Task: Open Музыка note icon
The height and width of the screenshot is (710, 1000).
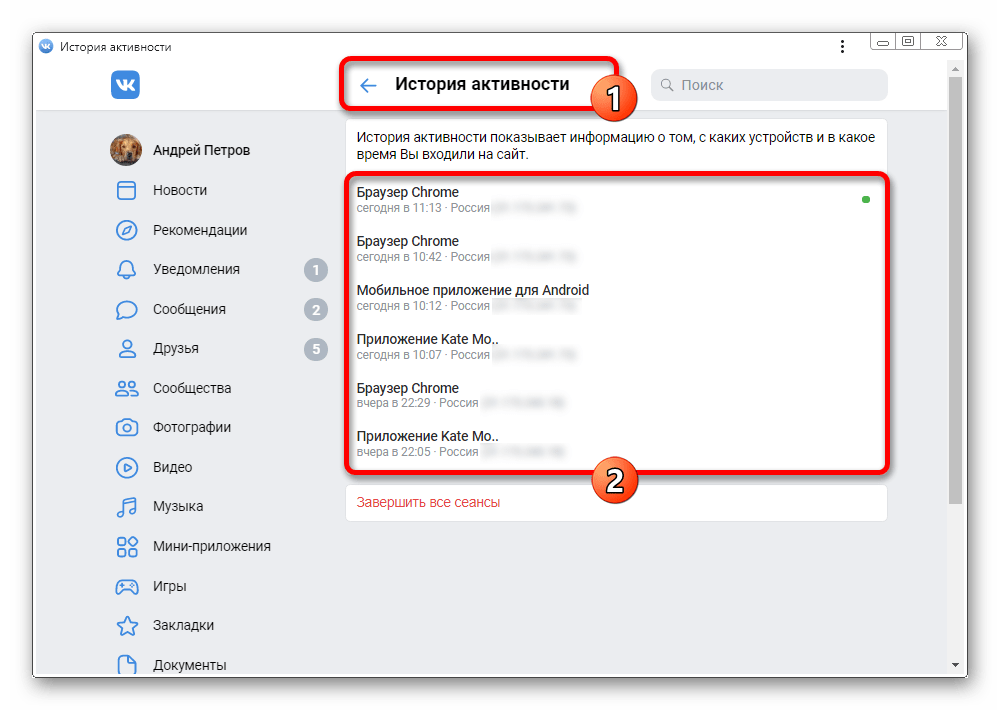Action: click(126, 507)
